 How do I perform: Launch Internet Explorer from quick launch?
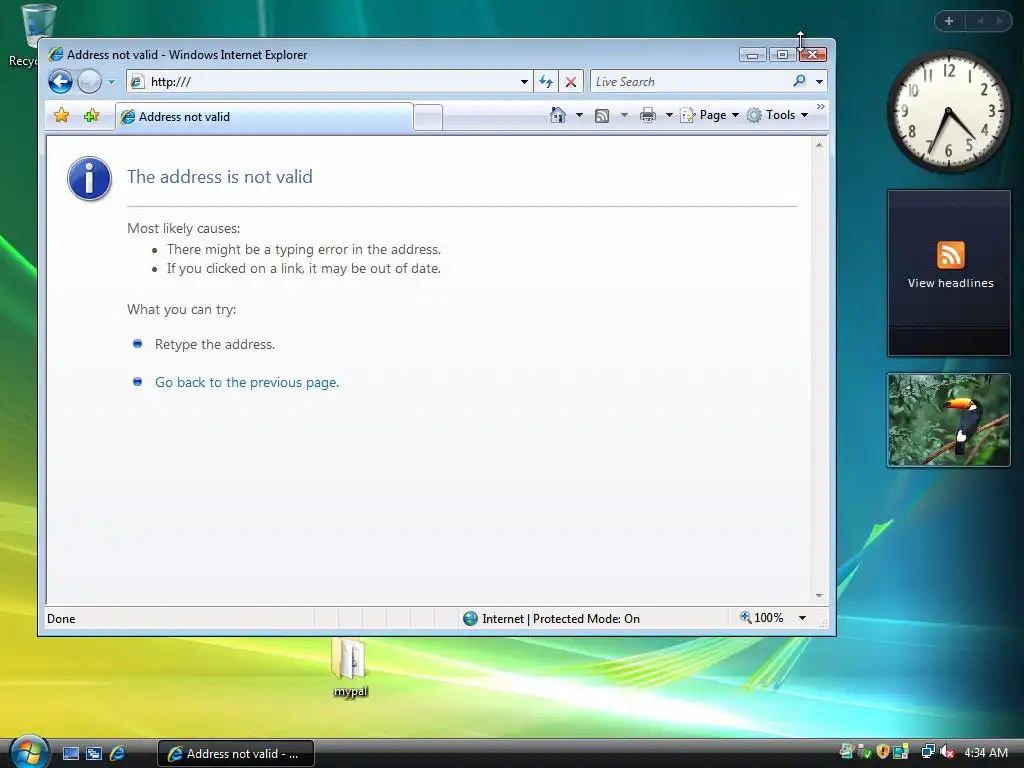coord(118,753)
